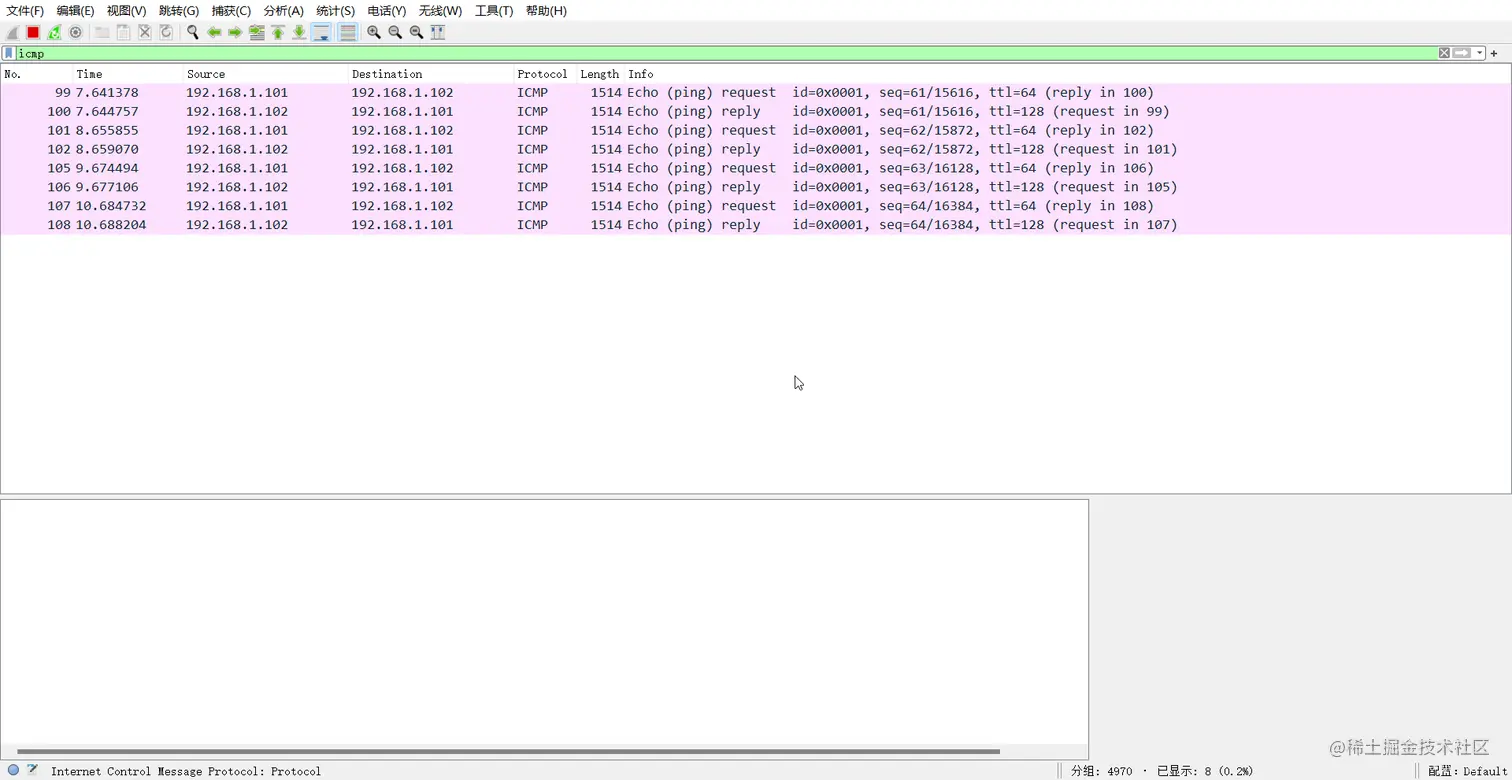1512x780 pixels.
Task: Click the close capture file icon
Action: [x=145, y=32]
